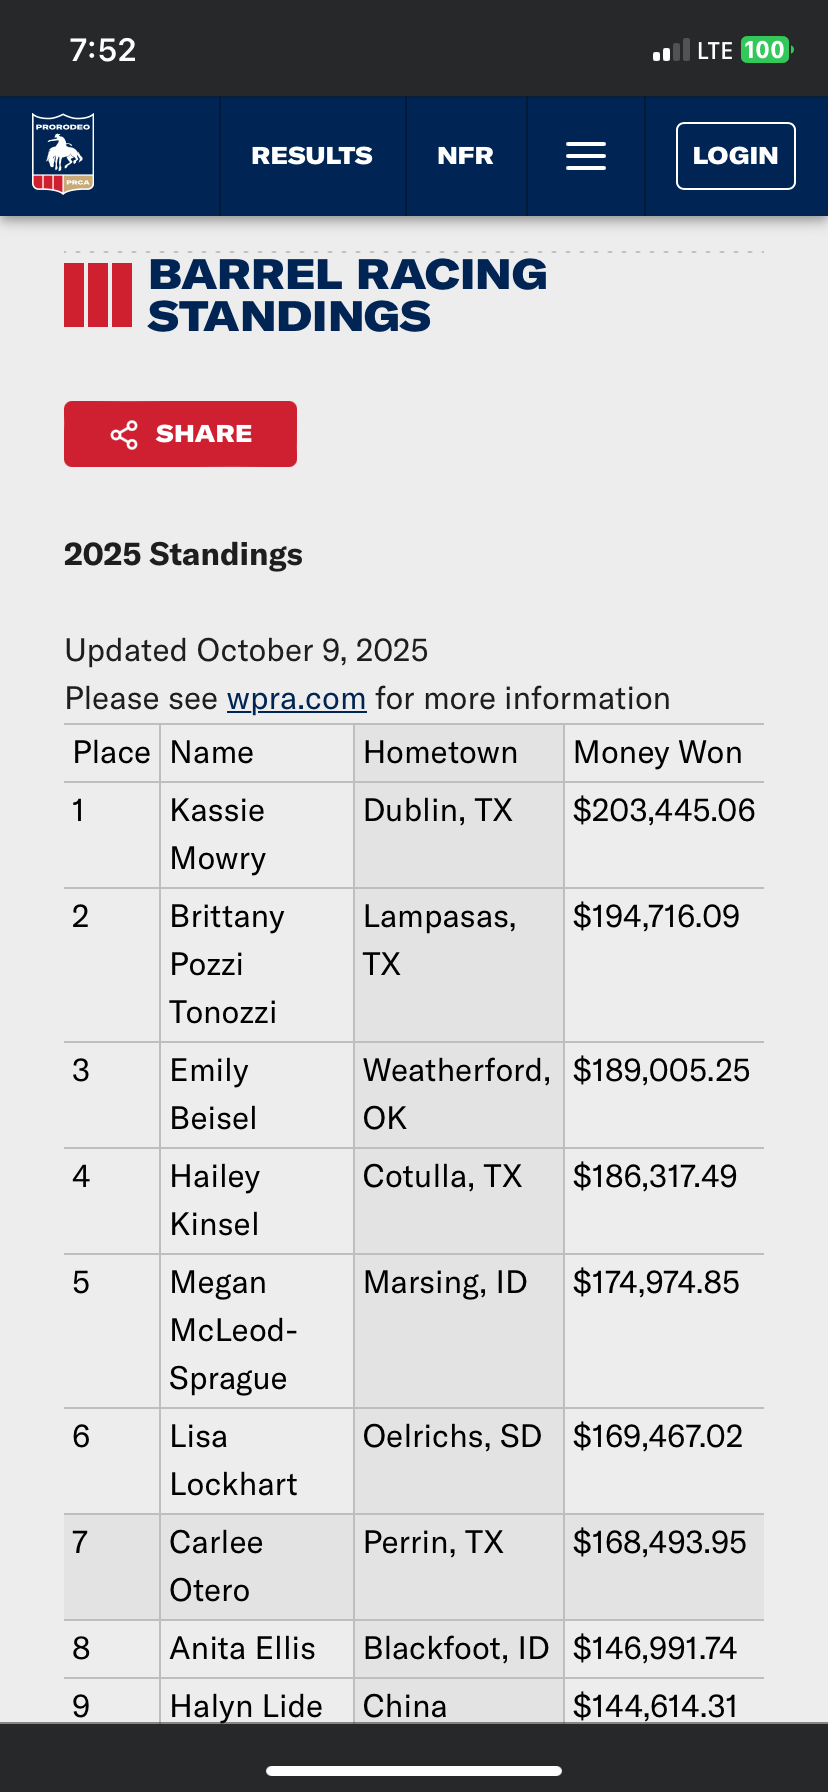This screenshot has width=828, height=1792.
Task: Open the RESULTS menu item
Action: tap(312, 156)
